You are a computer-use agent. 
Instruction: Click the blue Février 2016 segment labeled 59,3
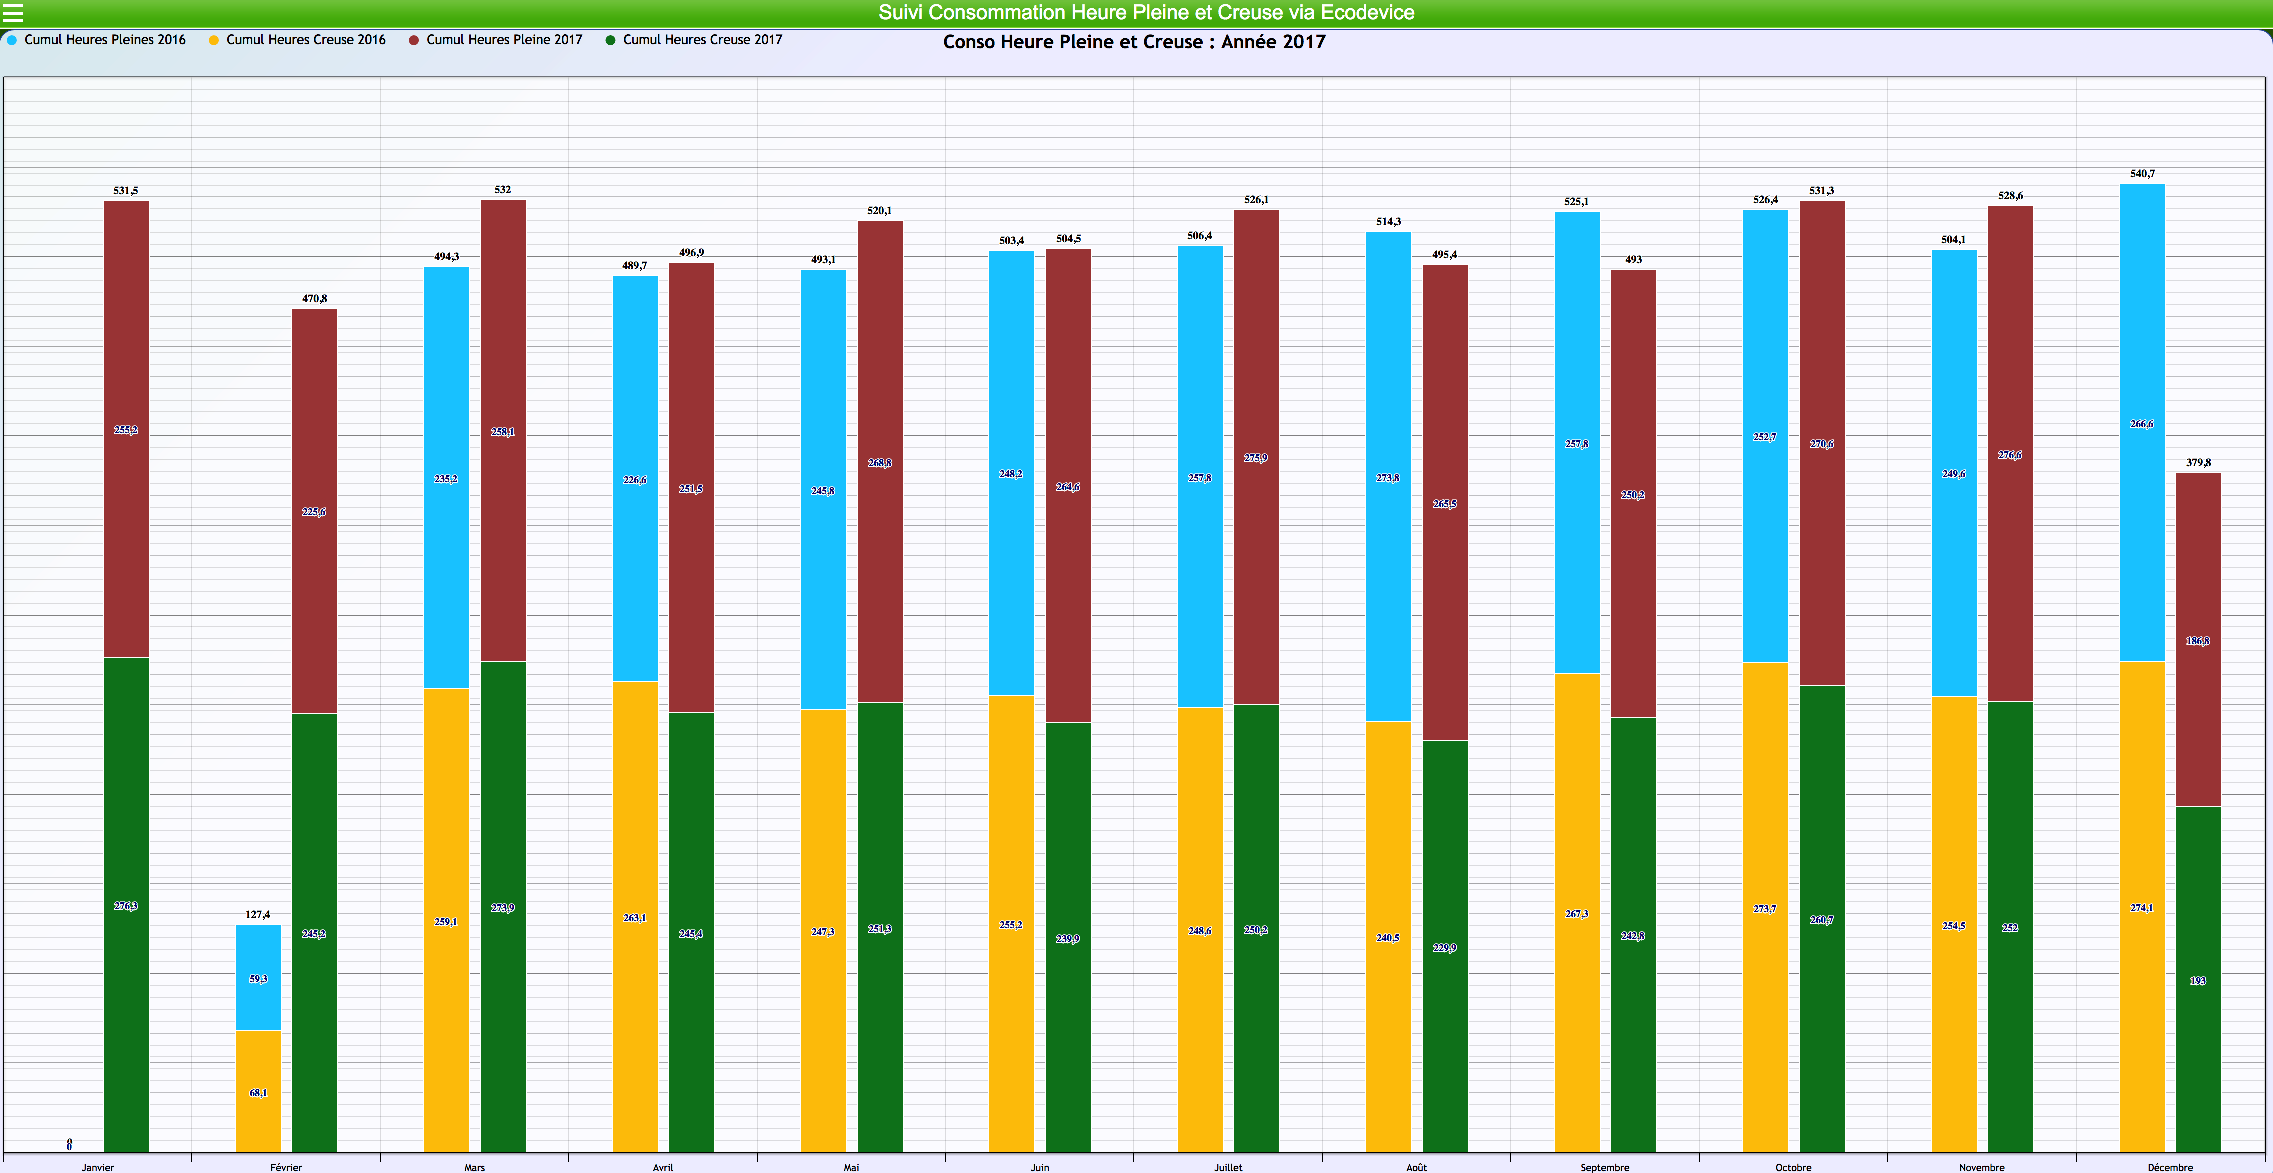[258, 978]
